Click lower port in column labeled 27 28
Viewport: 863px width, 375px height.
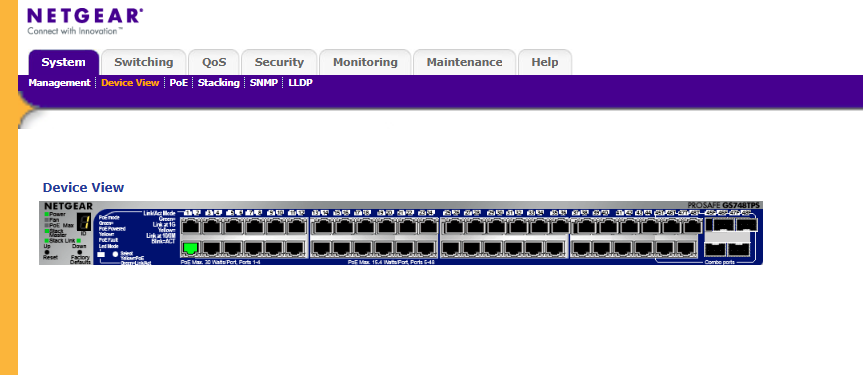471,248
